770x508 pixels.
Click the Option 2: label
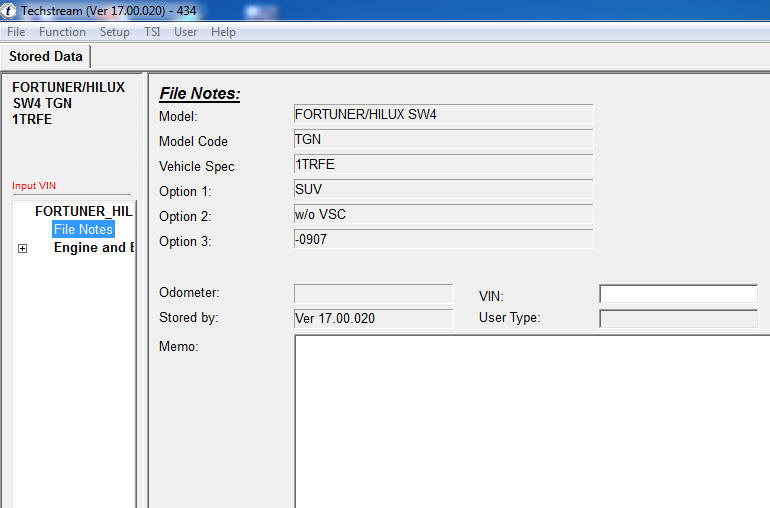coord(185,217)
